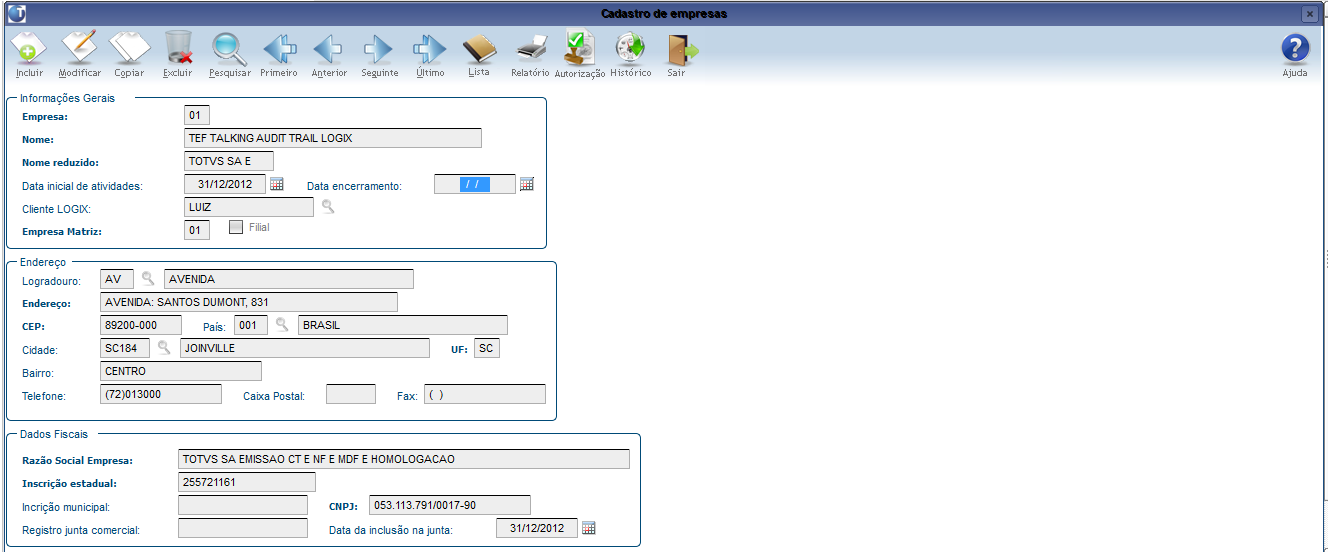Click the Cliente LOGIX field
Screen dimensions: 1328x552
click(249, 207)
